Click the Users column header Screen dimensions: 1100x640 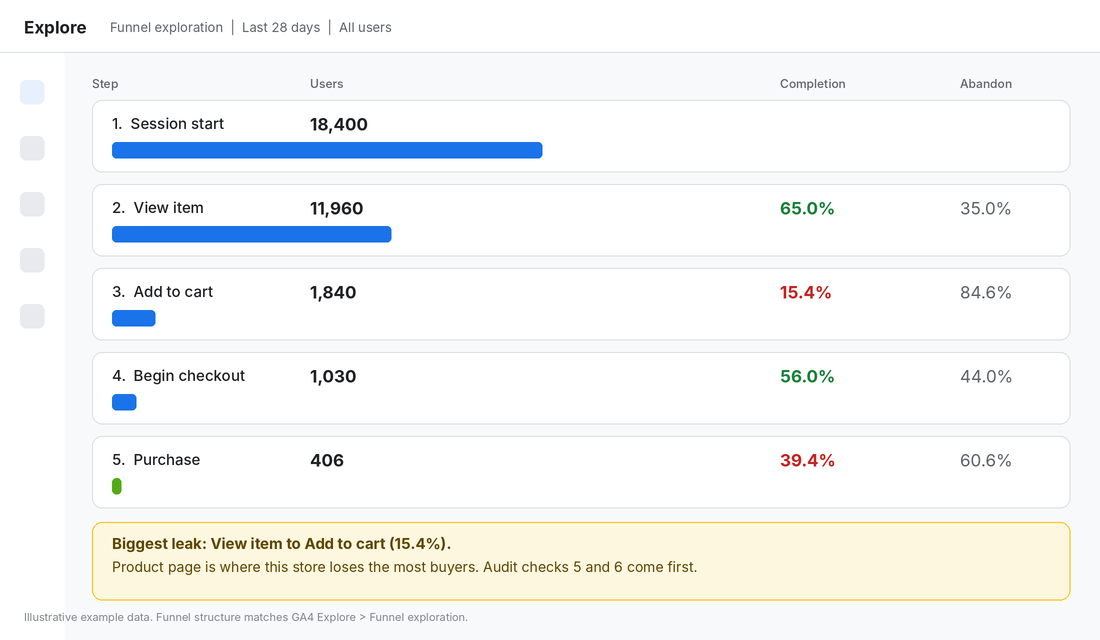pyautogui.click(x=326, y=84)
